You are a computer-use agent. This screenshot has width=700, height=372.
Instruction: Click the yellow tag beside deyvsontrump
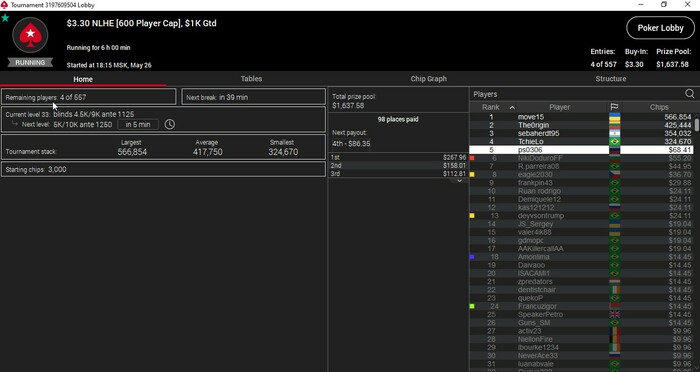point(472,216)
